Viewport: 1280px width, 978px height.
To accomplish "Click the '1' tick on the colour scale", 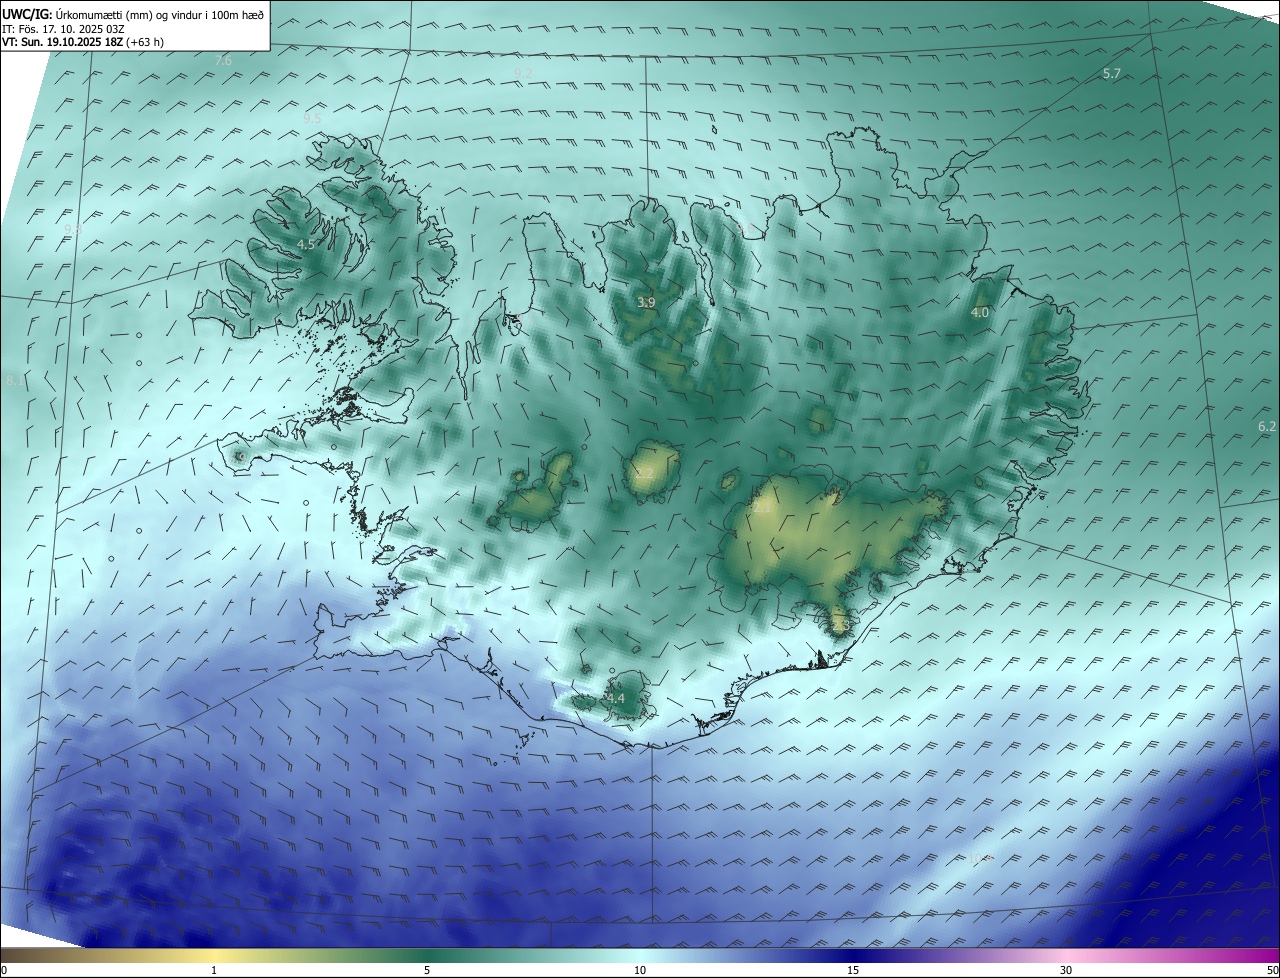I will 214,970.
